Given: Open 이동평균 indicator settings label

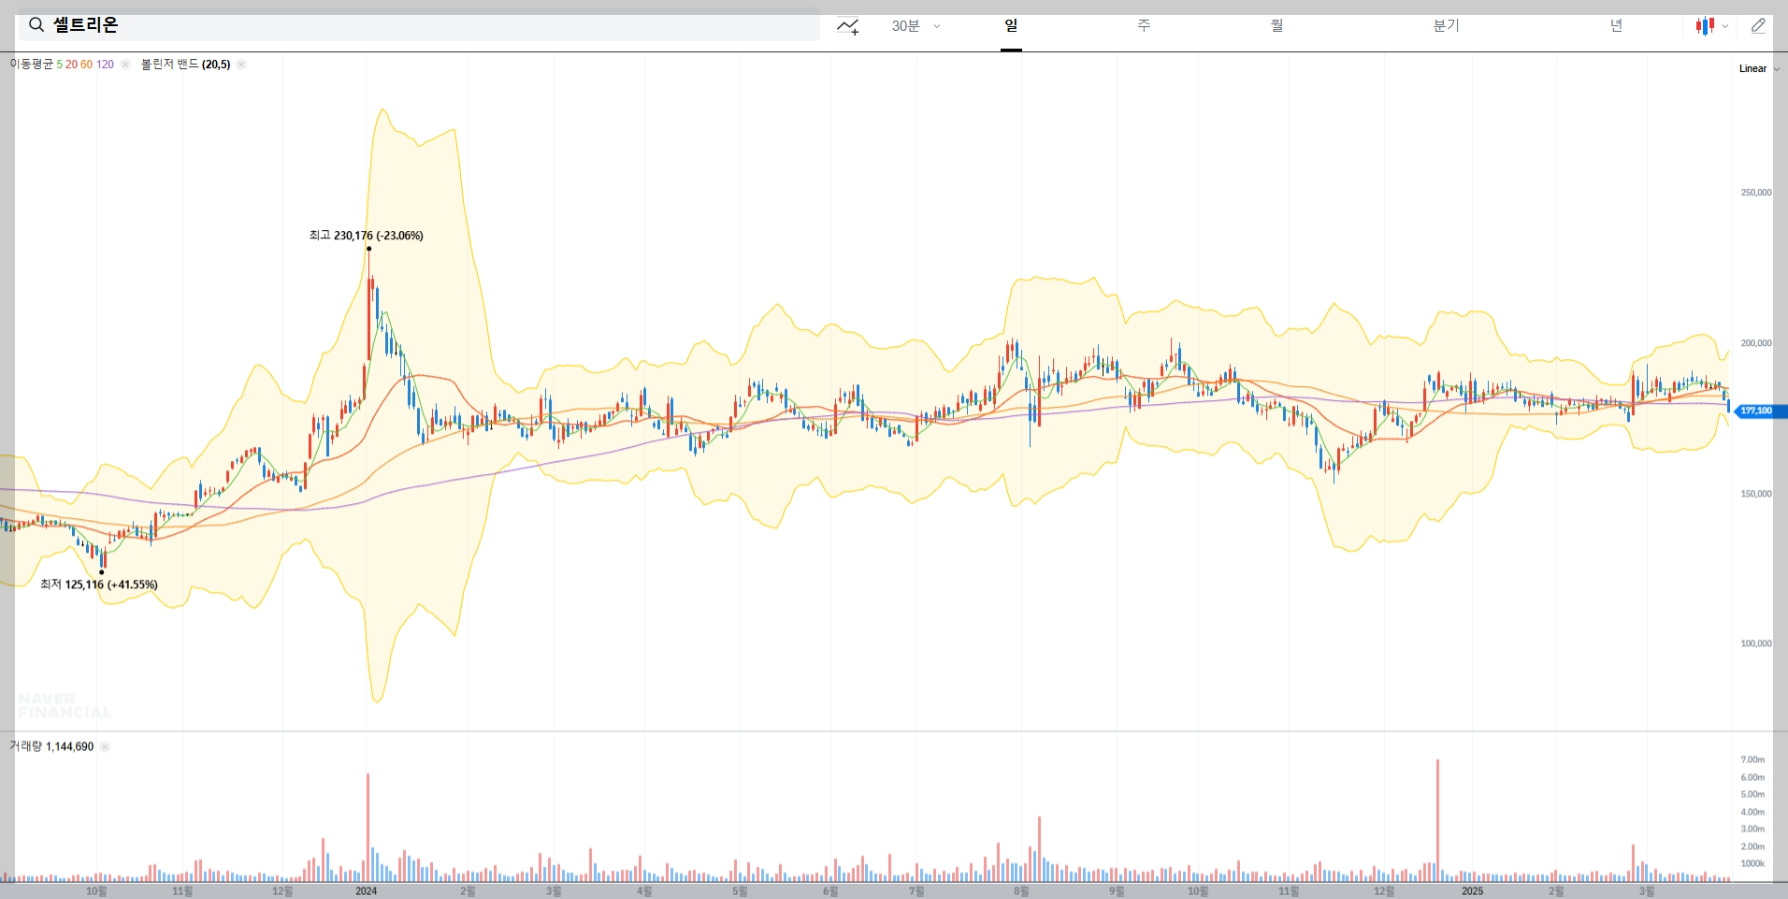Looking at the screenshot, I should [61, 64].
